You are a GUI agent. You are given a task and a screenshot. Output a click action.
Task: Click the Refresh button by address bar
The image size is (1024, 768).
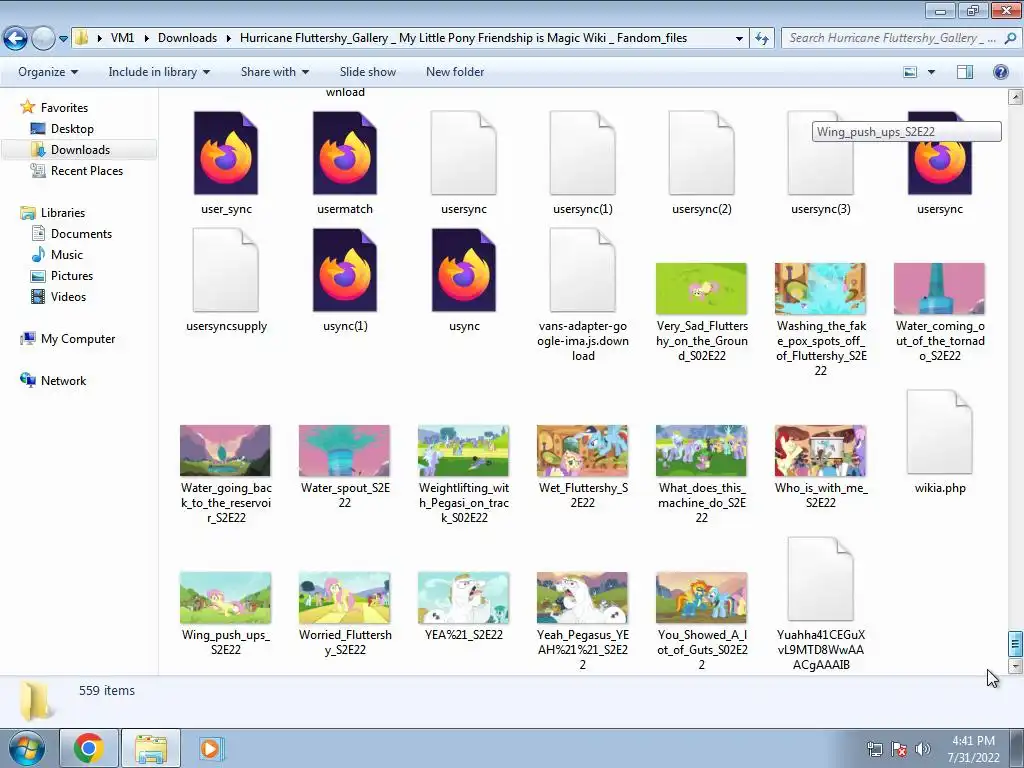[x=761, y=38]
